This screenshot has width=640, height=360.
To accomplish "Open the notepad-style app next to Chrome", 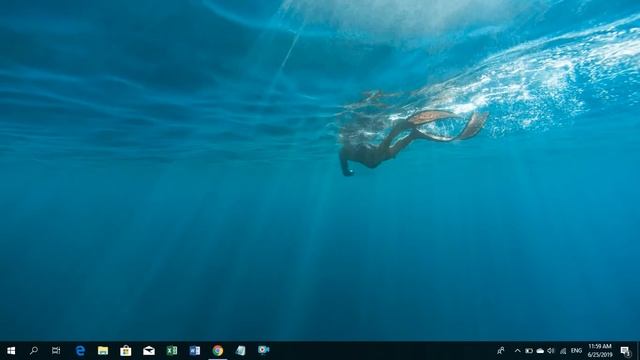I will (x=241, y=351).
